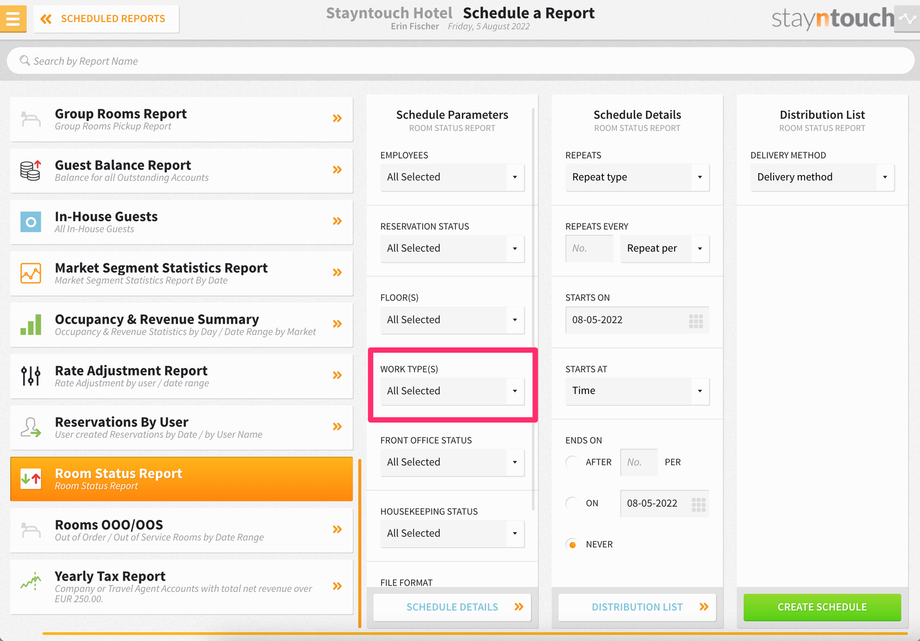Select the Occupancy & Revenue Summary item
920x641 pixels.
[181, 325]
